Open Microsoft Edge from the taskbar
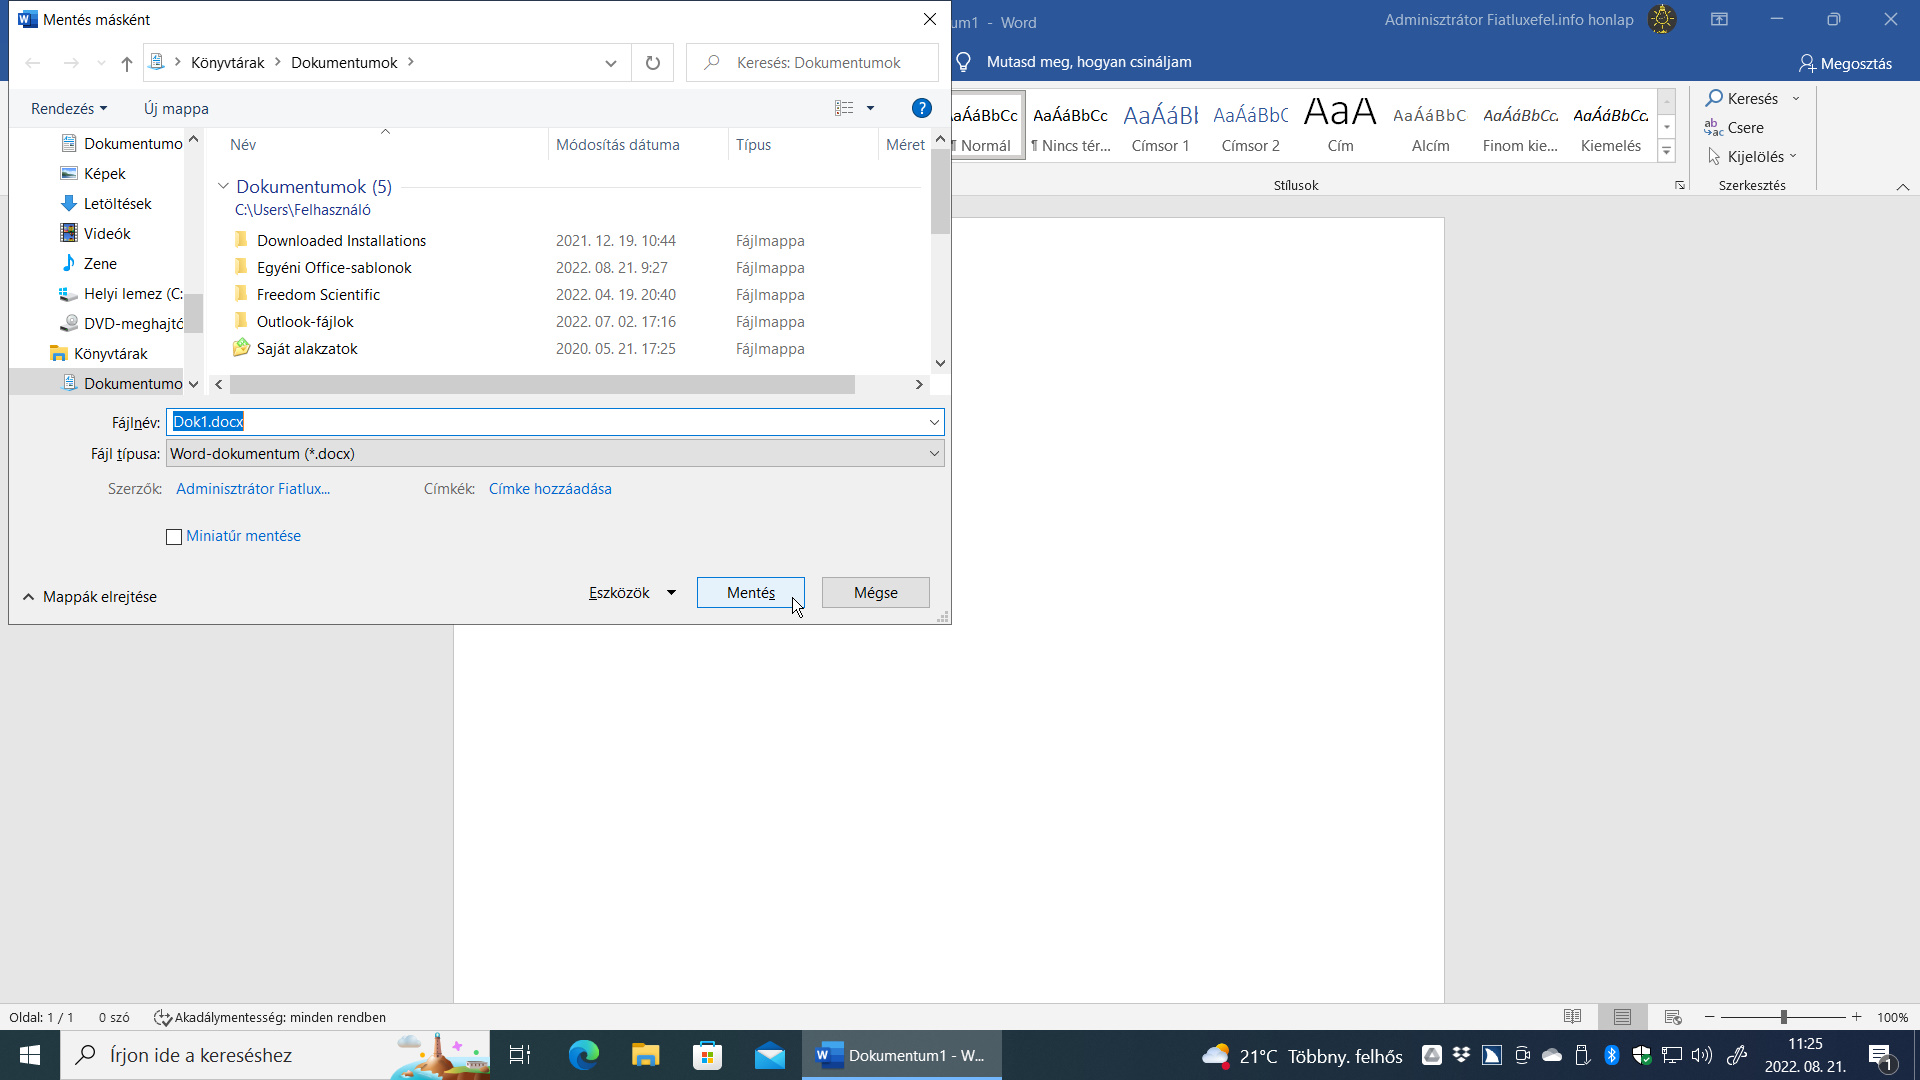1920x1080 pixels. click(x=583, y=1055)
